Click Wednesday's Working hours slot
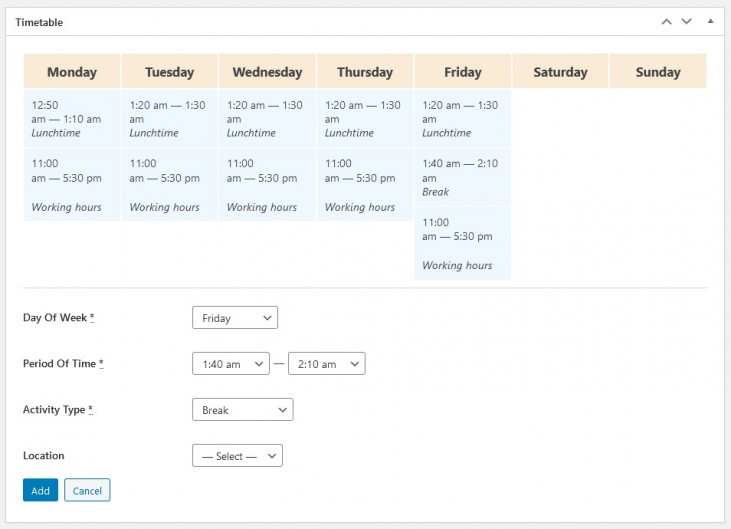The width and height of the screenshot is (731, 529). click(x=267, y=184)
